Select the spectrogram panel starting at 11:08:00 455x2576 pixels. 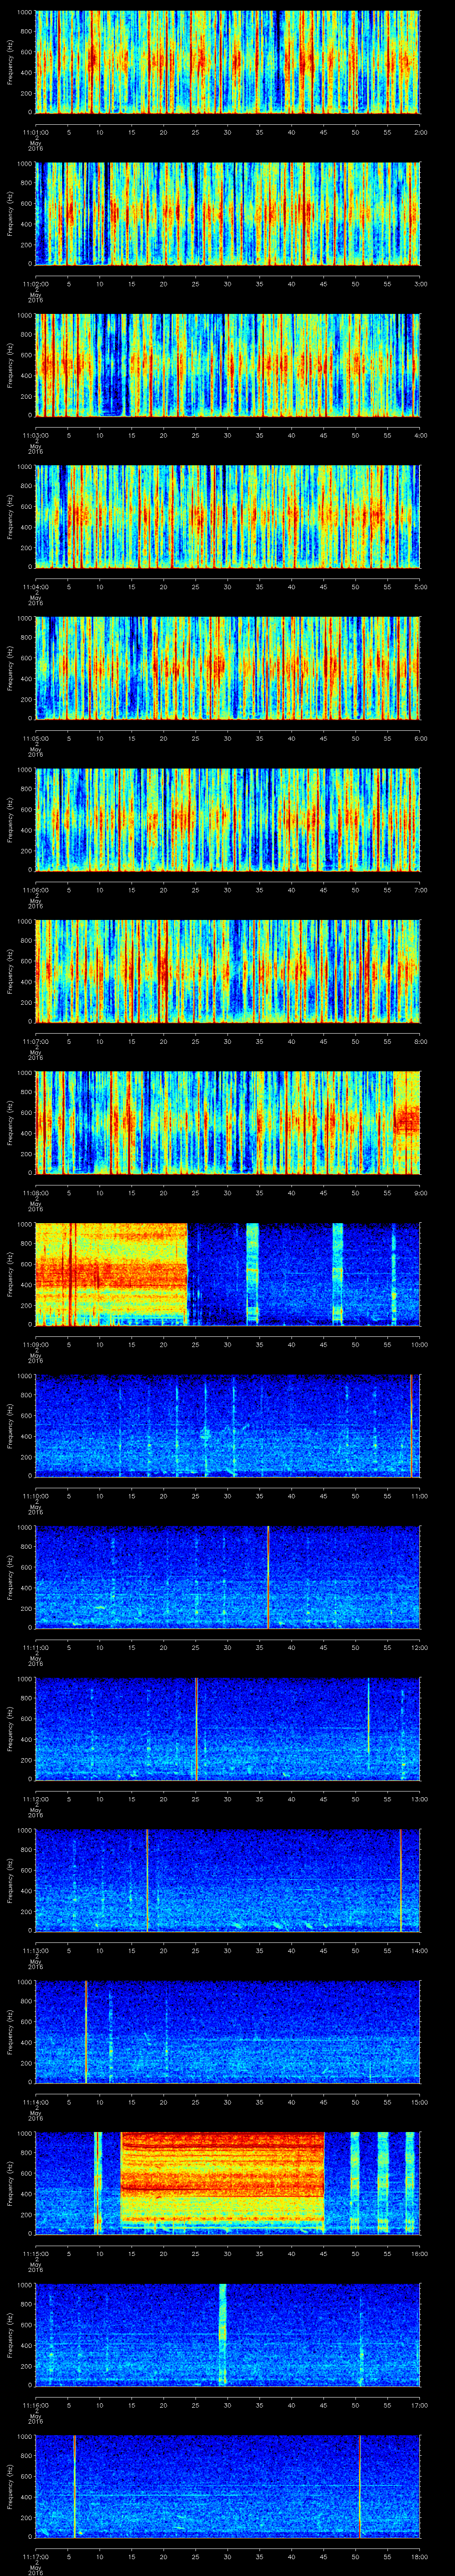click(x=228, y=1122)
